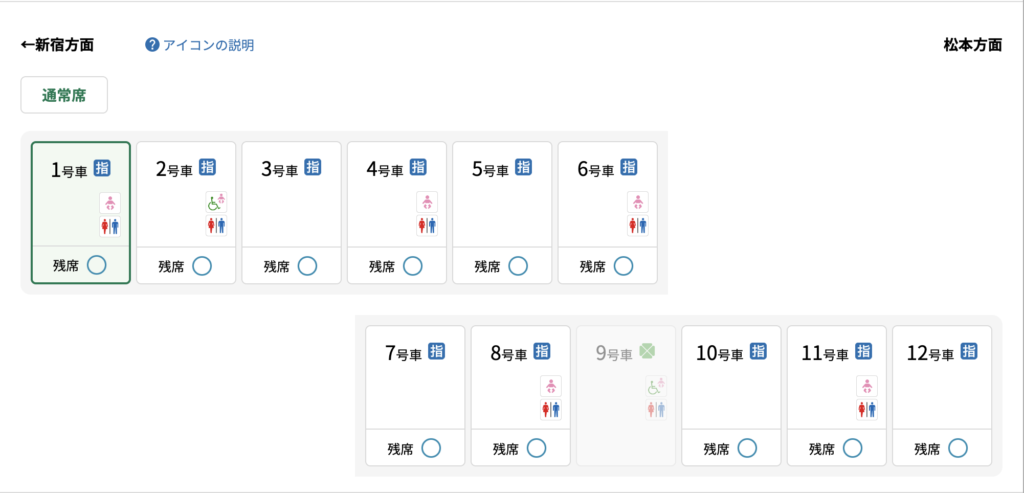Click the availability circle for car 7
This screenshot has width=1024, height=493.
point(431,448)
